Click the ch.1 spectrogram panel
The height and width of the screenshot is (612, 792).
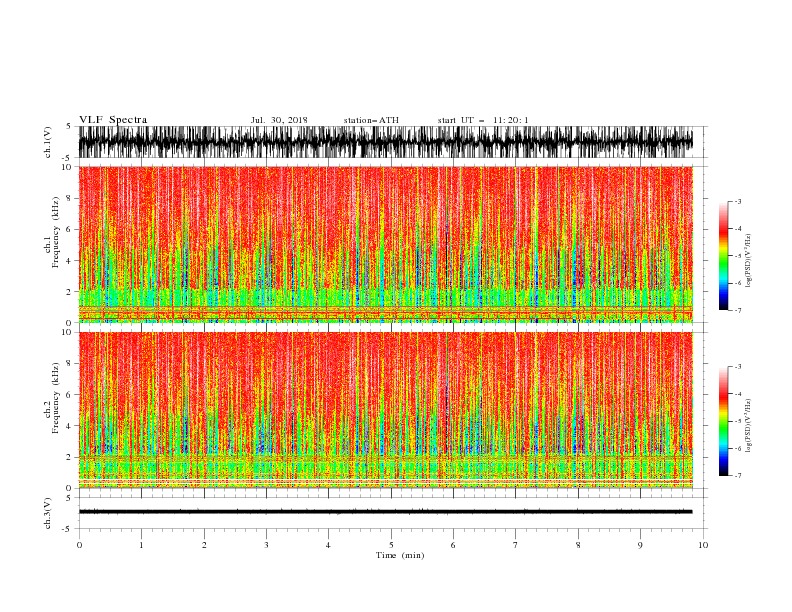(x=386, y=244)
